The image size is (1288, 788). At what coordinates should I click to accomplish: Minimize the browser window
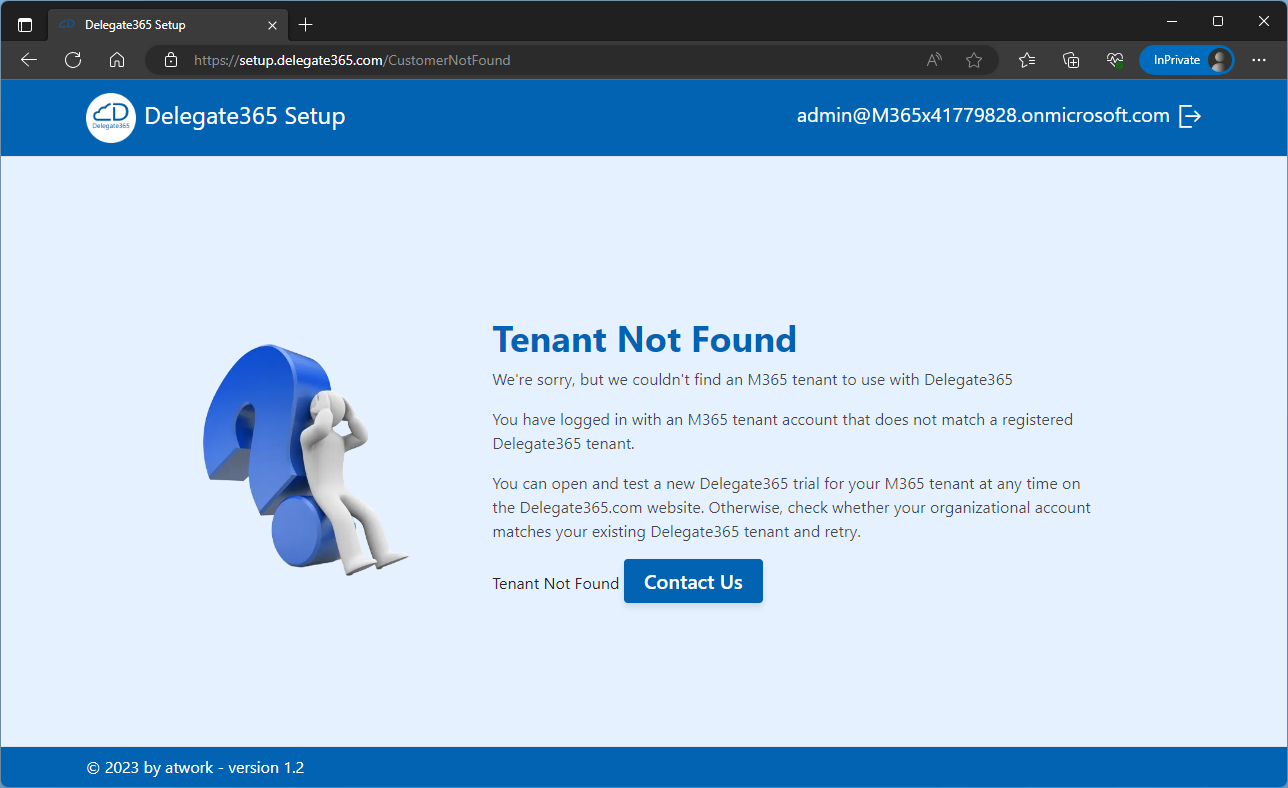tap(1171, 21)
